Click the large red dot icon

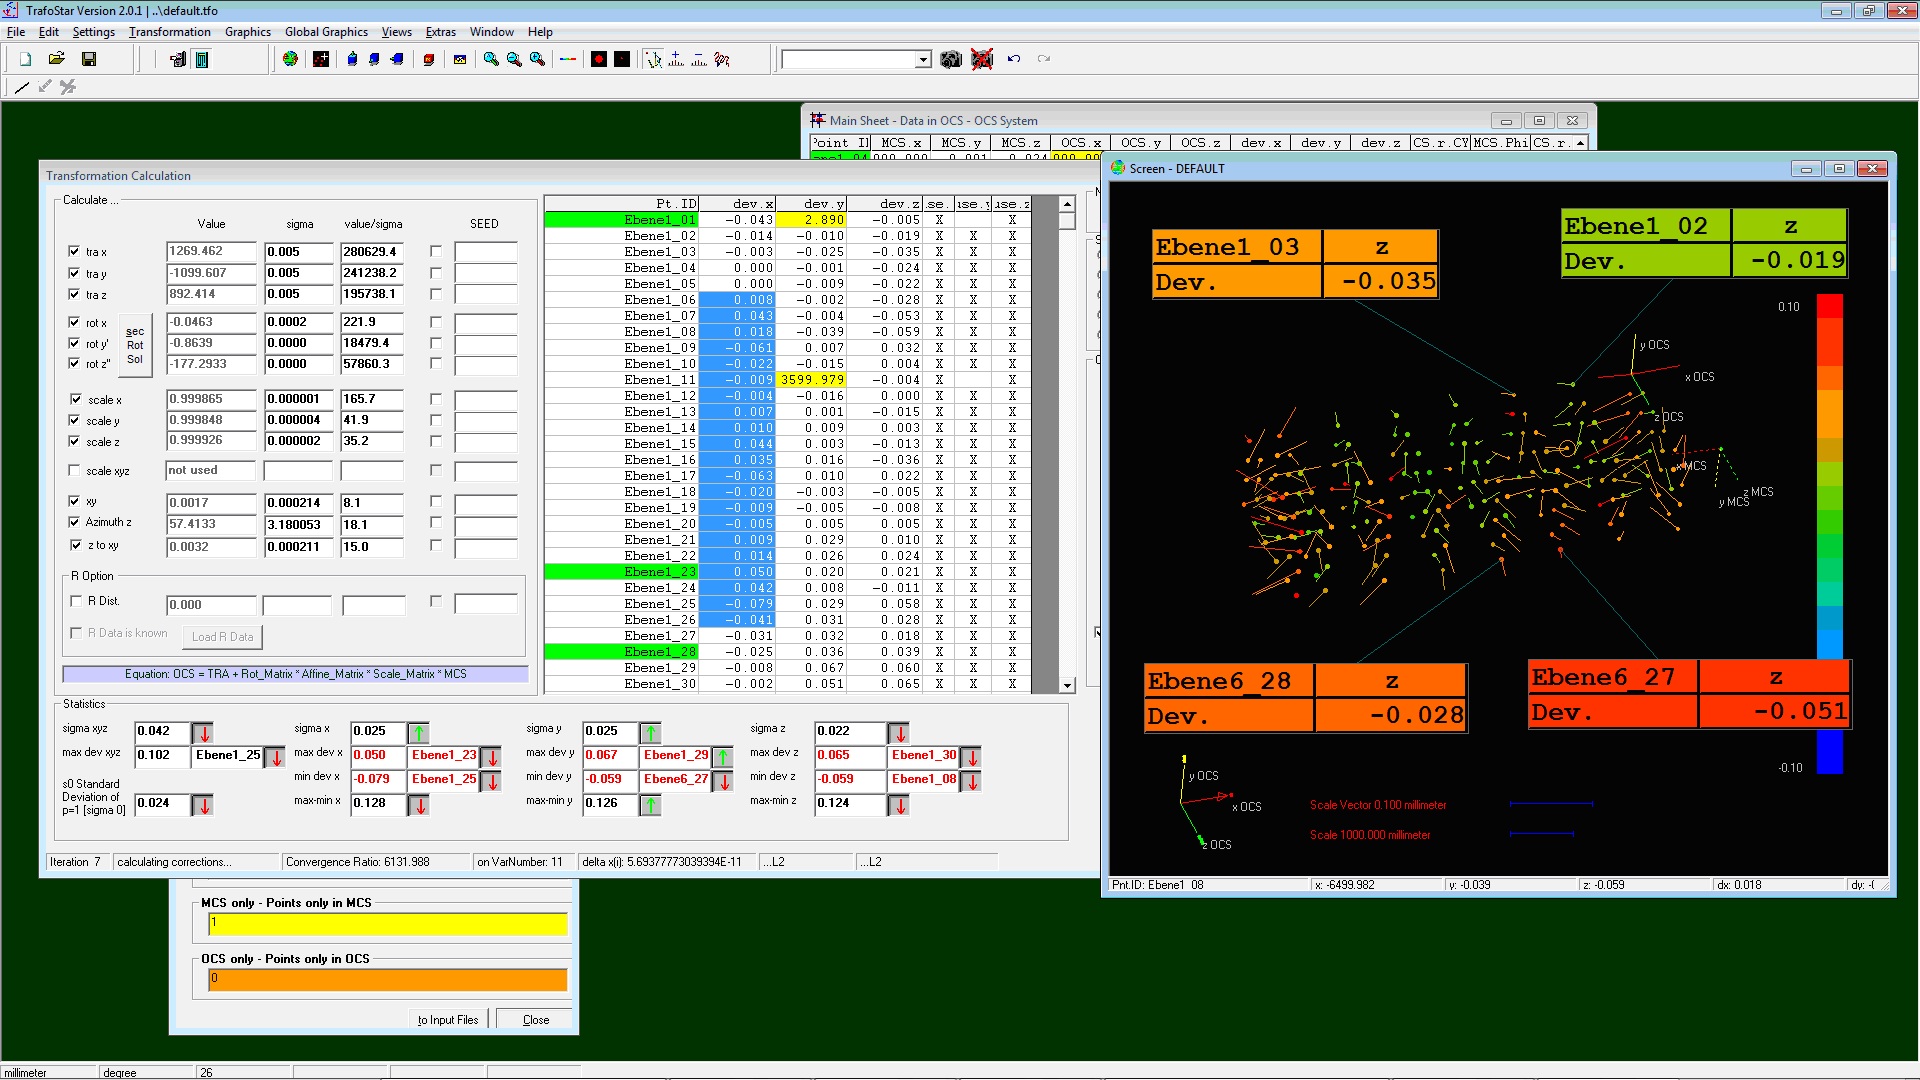pos(599,60)
